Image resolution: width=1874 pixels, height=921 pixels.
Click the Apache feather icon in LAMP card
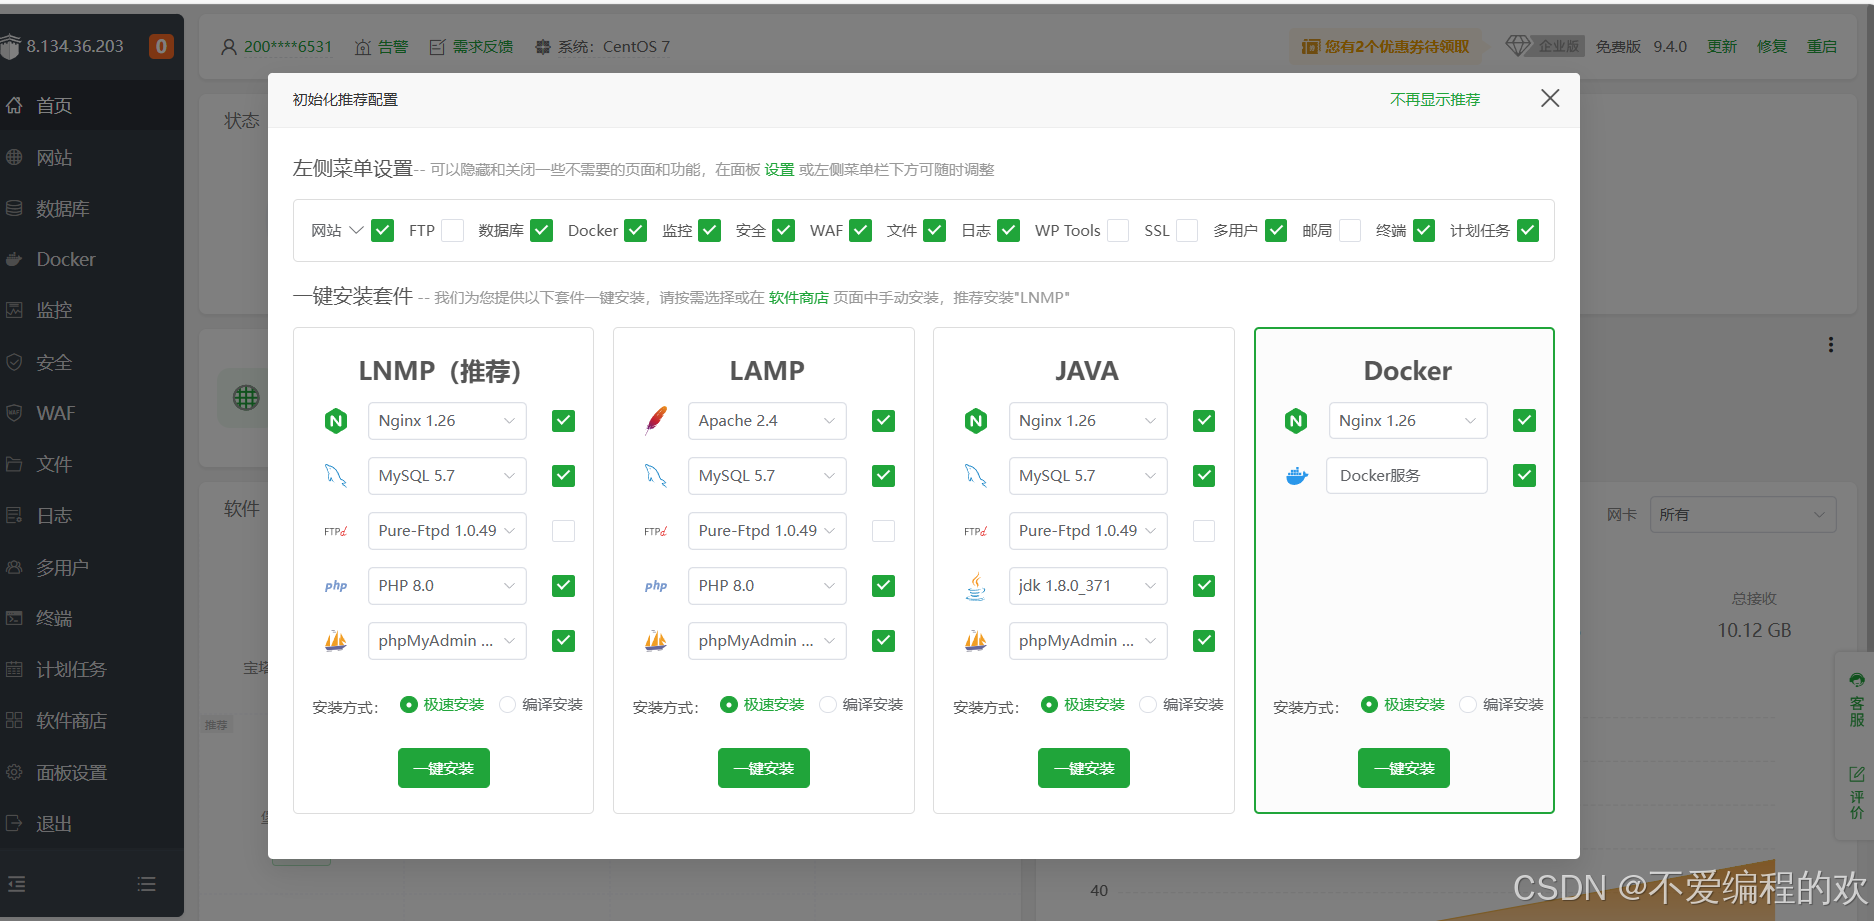pos(656,421)
